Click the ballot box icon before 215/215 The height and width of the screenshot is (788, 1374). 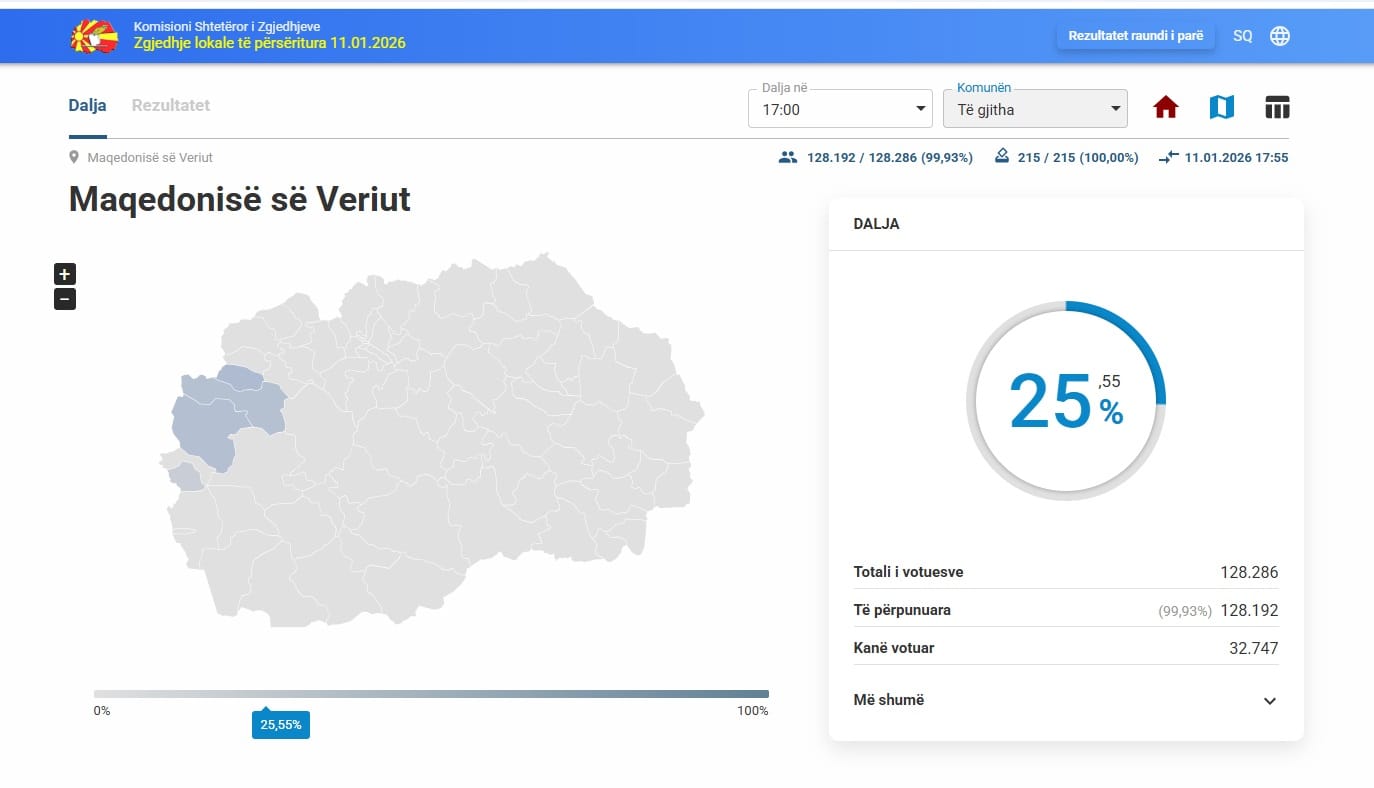tap(1001, 156)
